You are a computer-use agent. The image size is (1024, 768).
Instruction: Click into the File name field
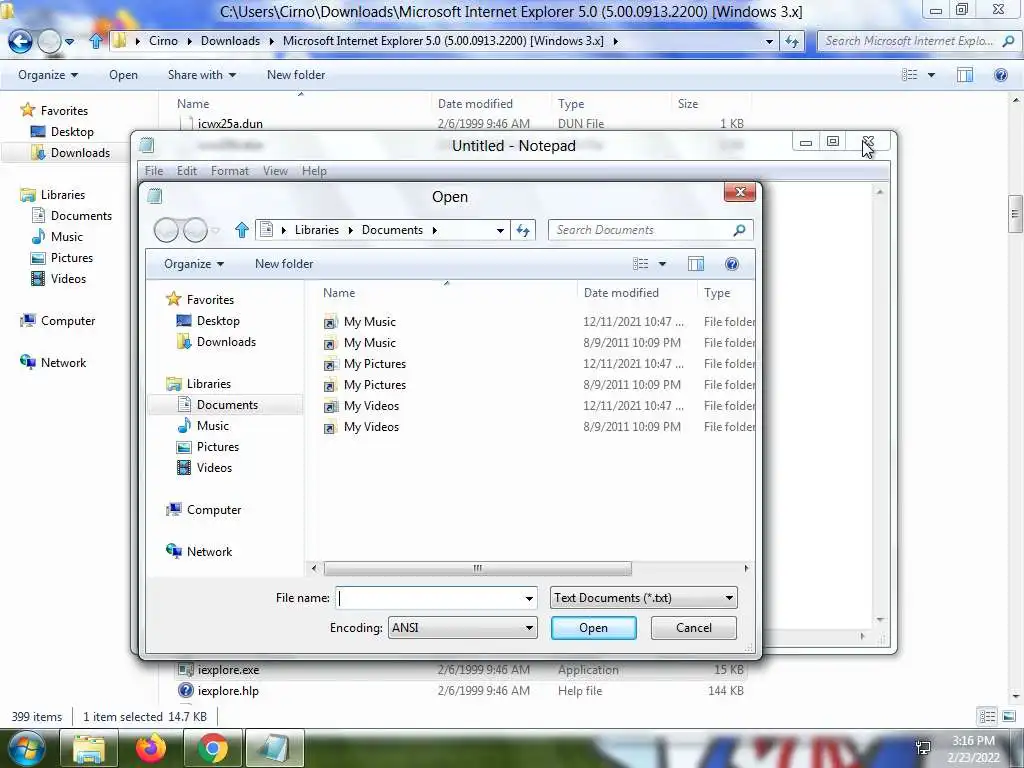click(x=436, y=598)
